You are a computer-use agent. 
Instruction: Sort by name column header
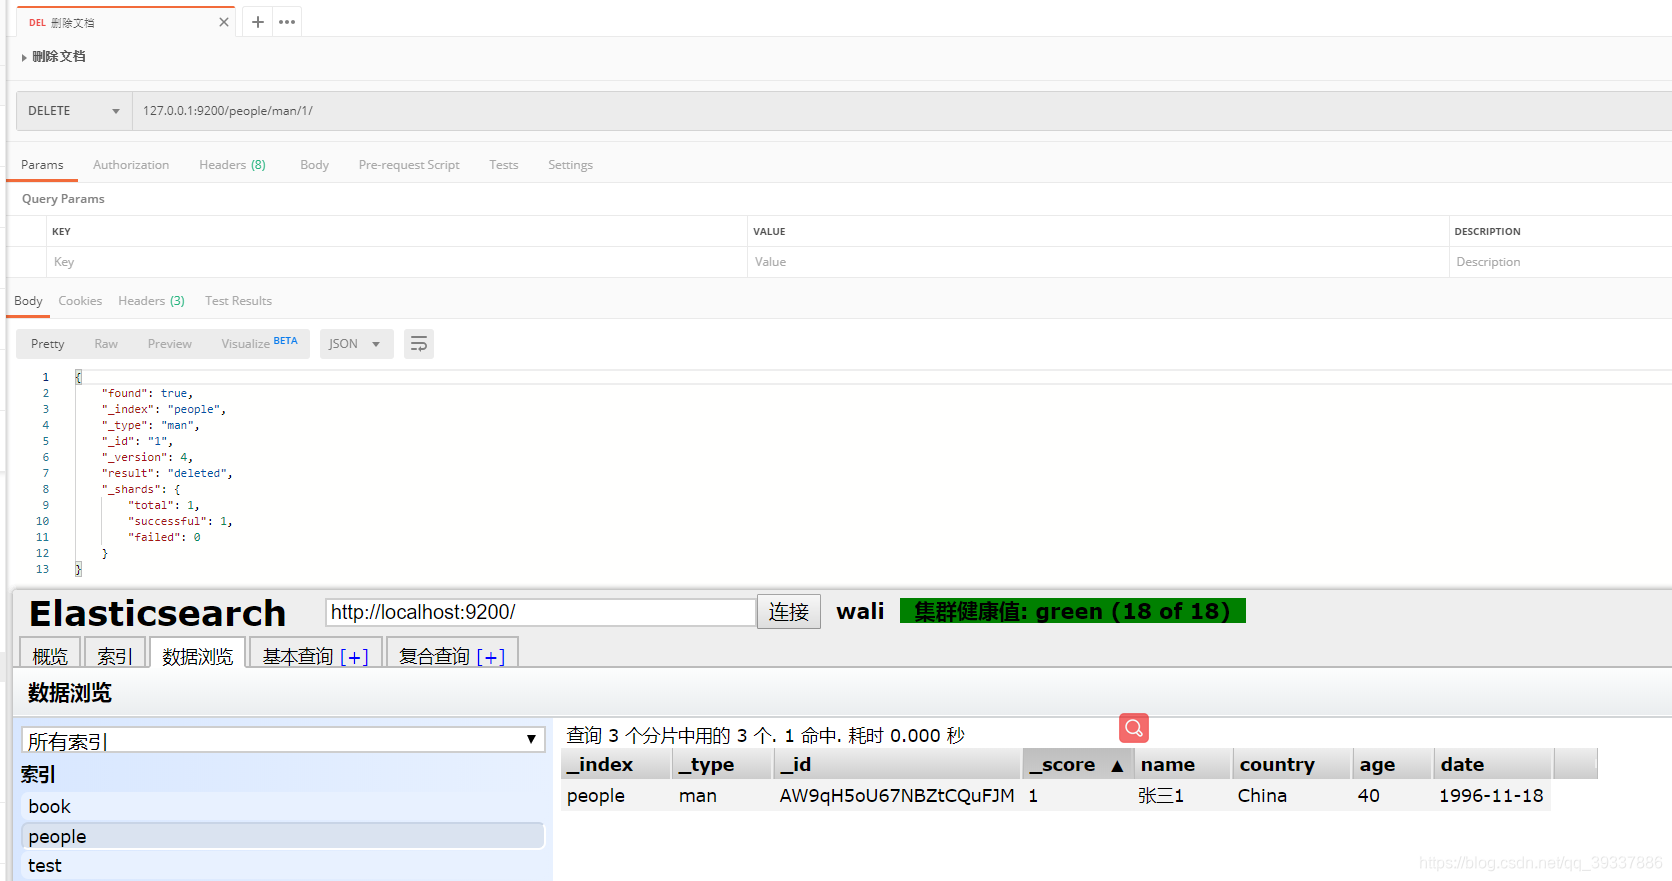click(x=1183, y=764)
